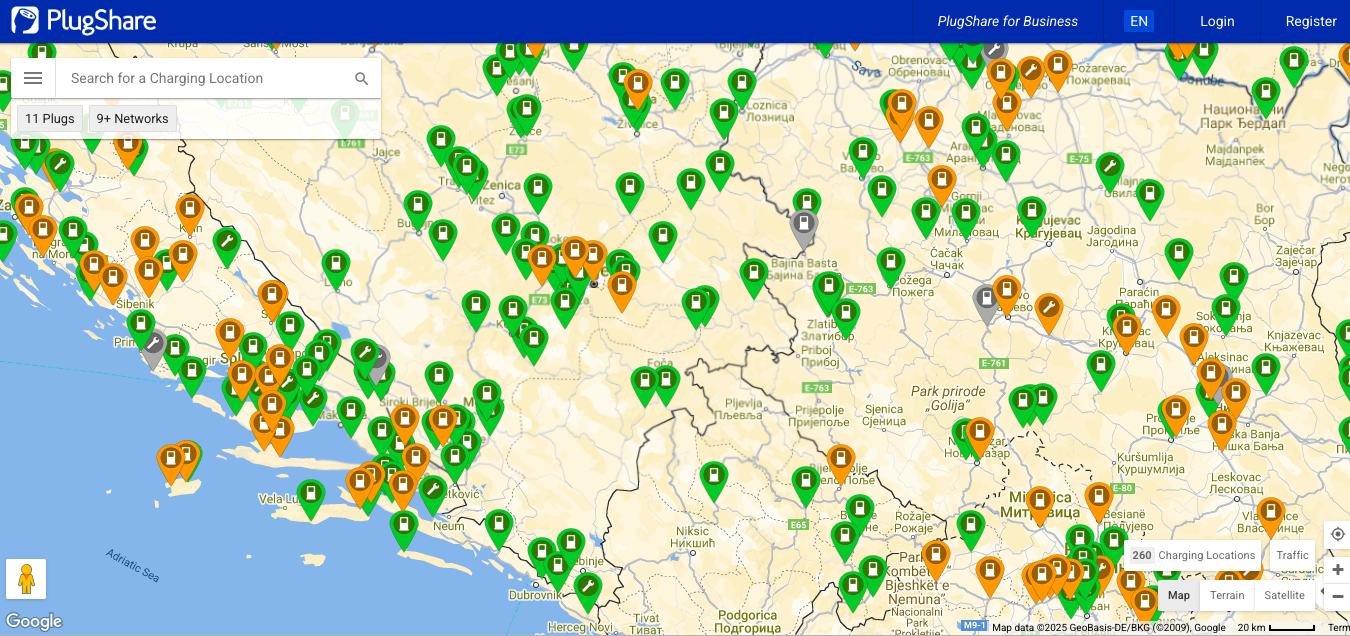The height and width of the screenshot is (636, 1350).
Task: Select orange marker at Knin
Action: 189,213
